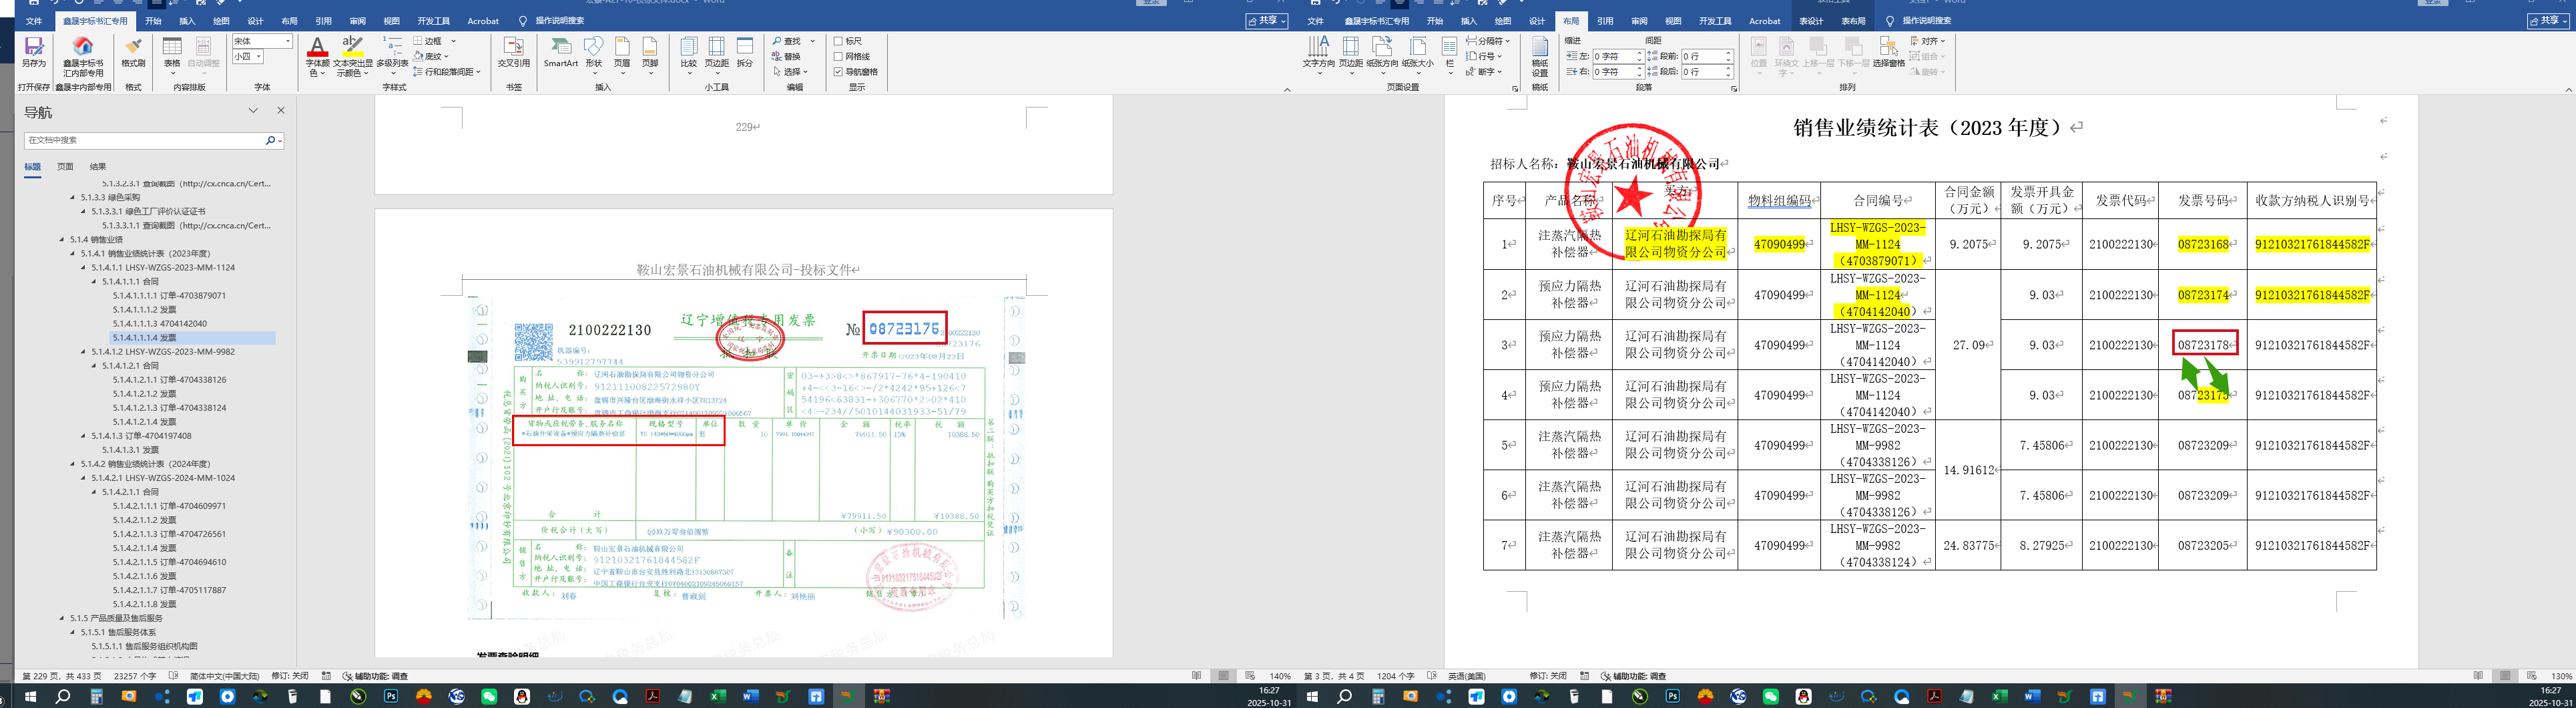Click the Excel icon in the left taskbar

click(718, 696)
